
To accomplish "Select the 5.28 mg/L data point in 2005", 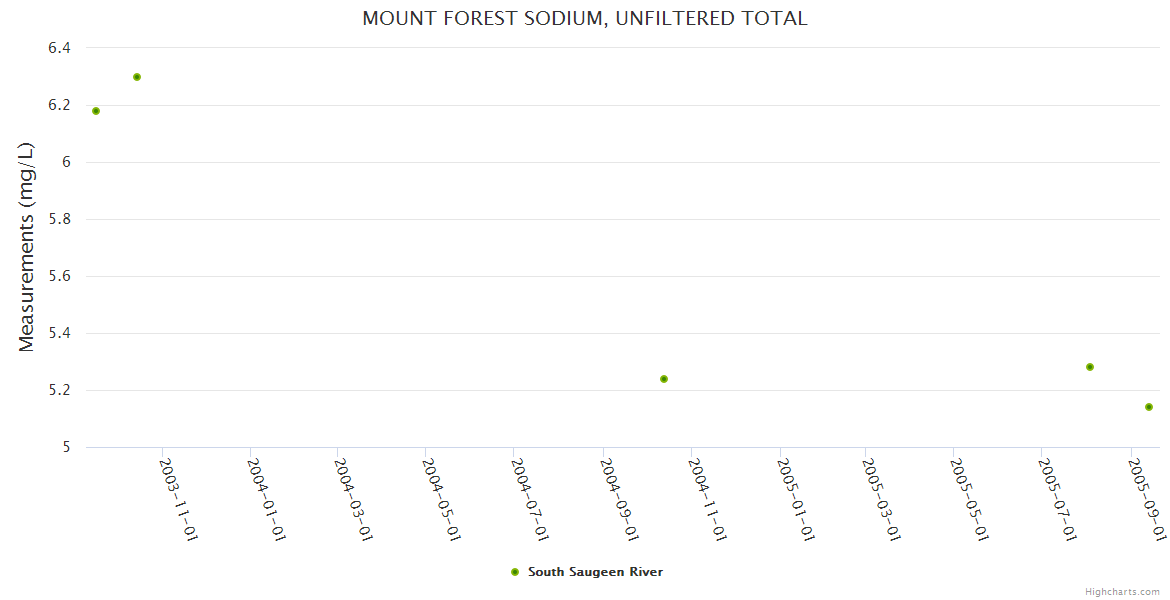I will [1090, 367].
